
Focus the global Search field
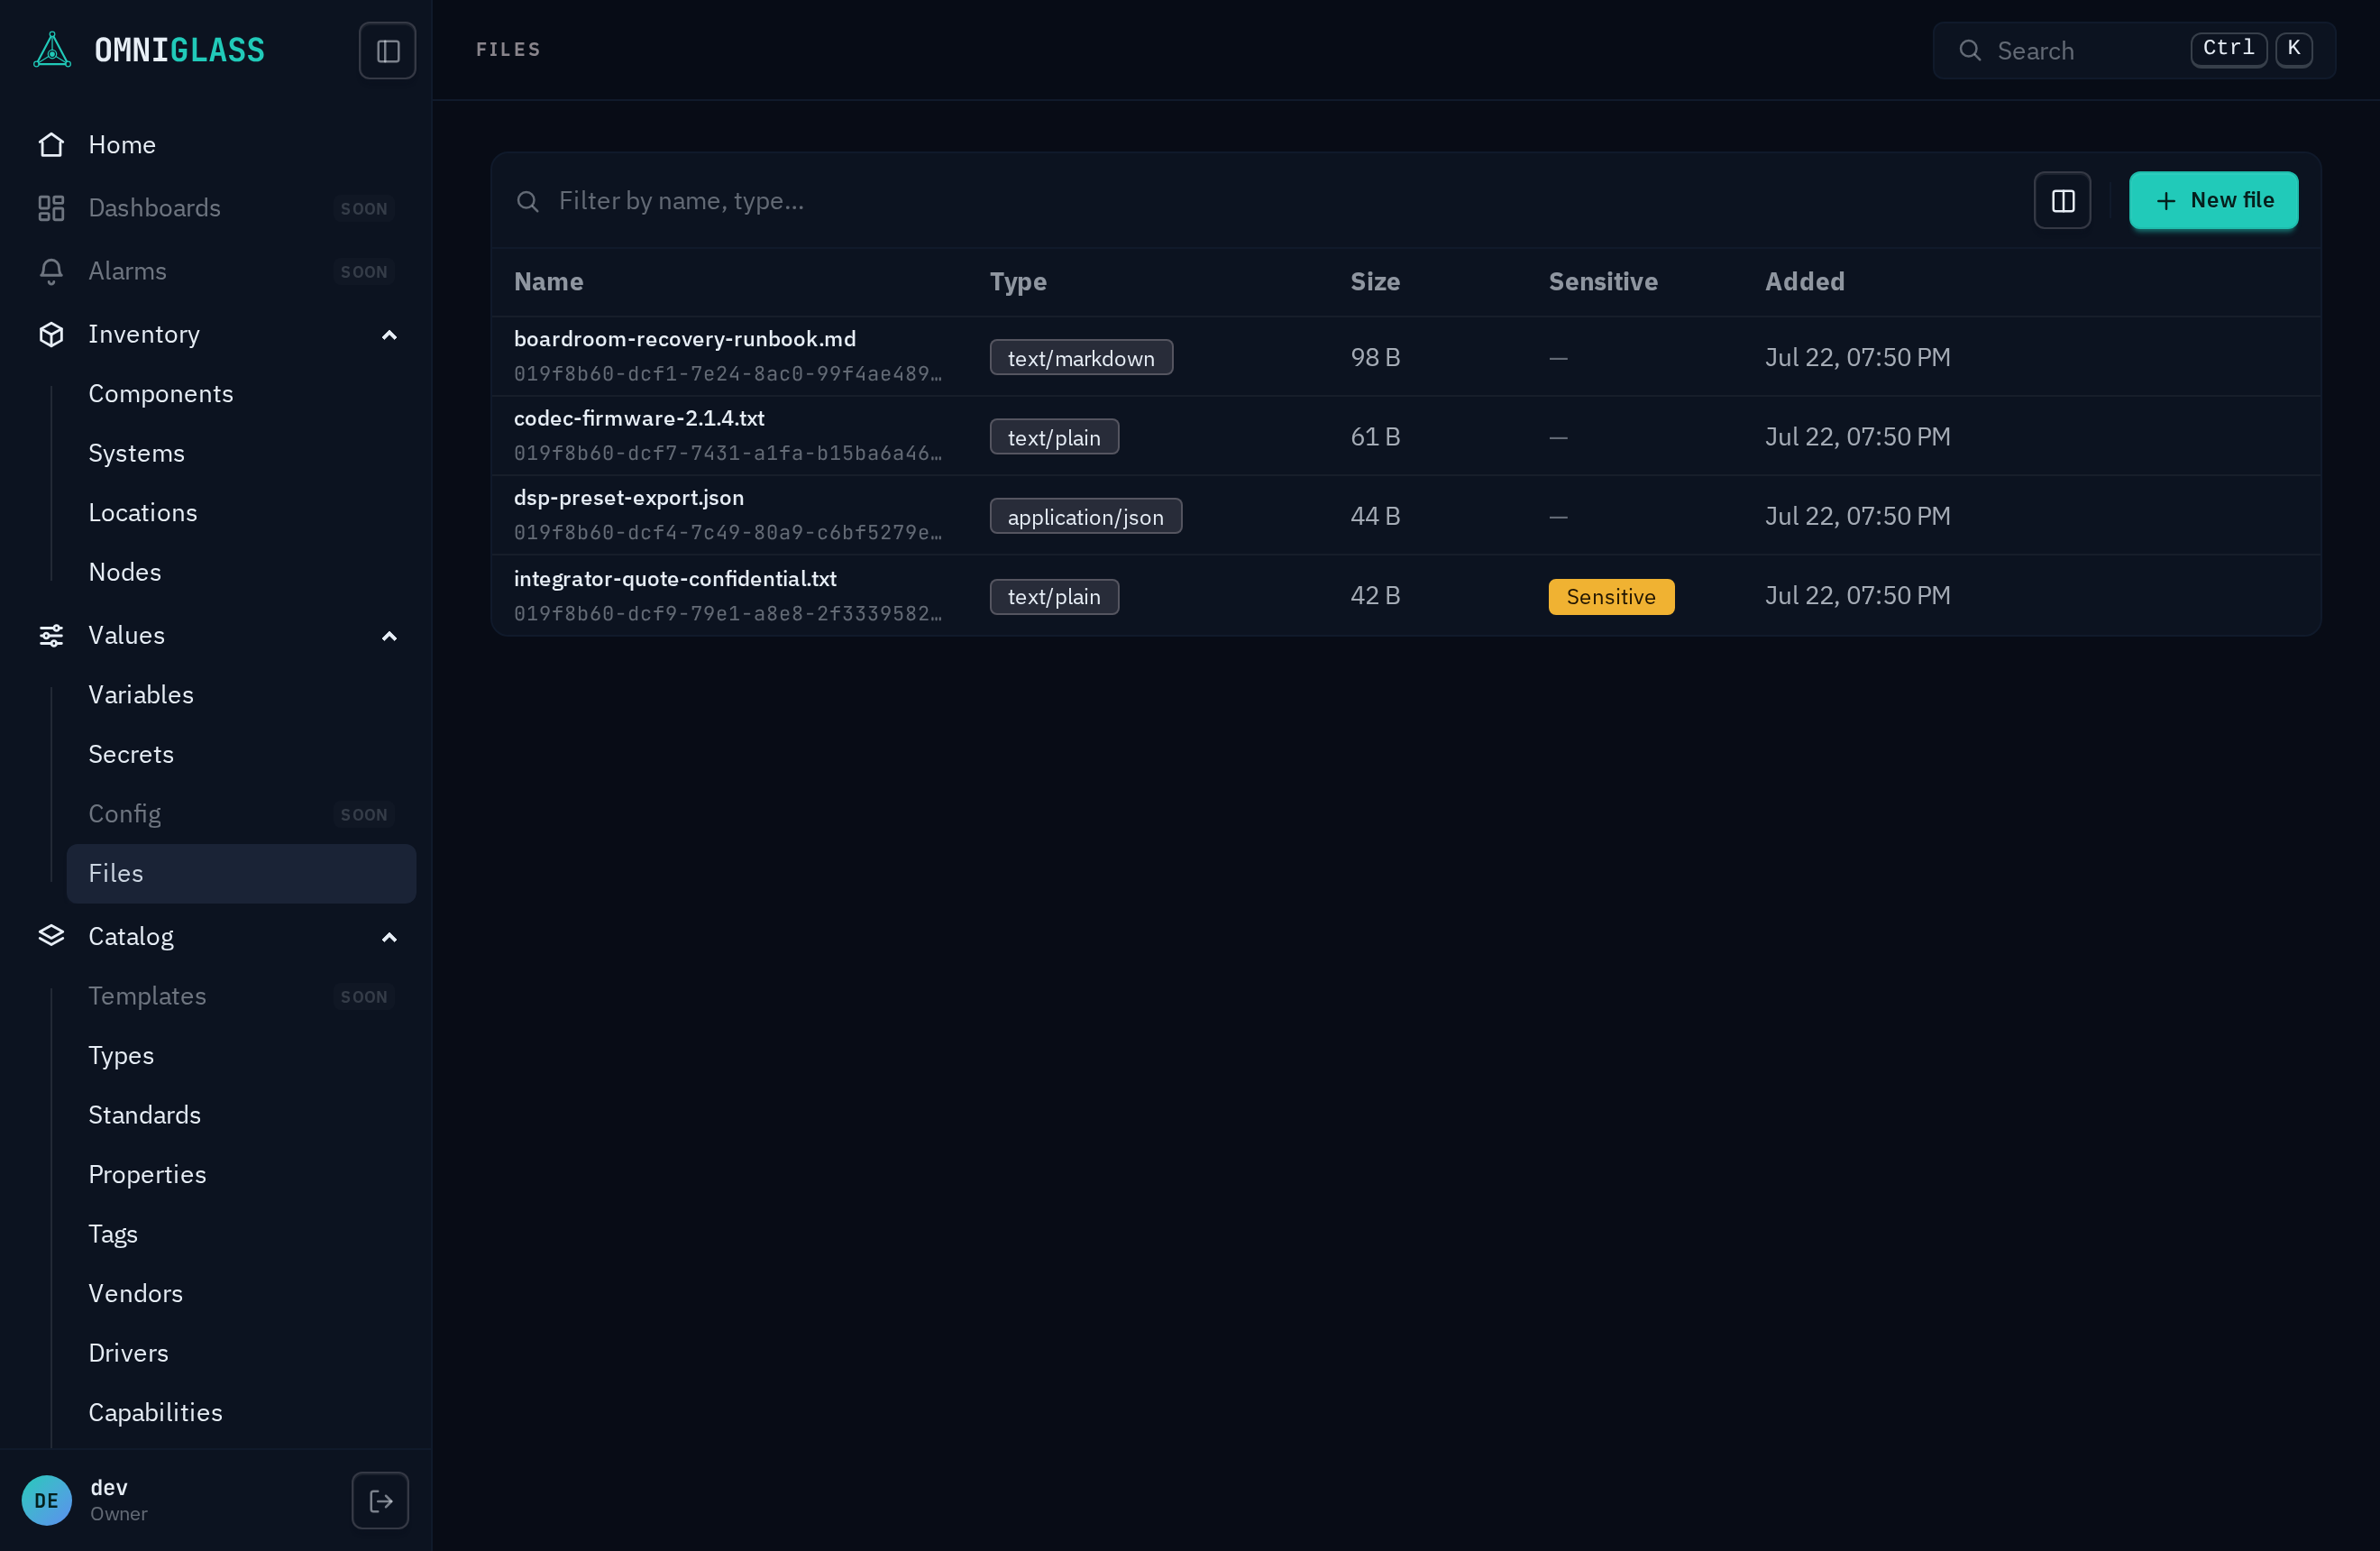(x=2134, y=50)
